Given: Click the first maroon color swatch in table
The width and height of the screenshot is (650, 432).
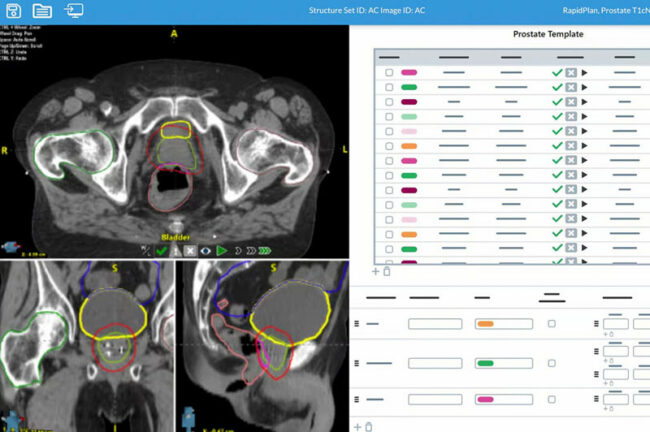Looking at the screenshot, I should click(409, 102).
